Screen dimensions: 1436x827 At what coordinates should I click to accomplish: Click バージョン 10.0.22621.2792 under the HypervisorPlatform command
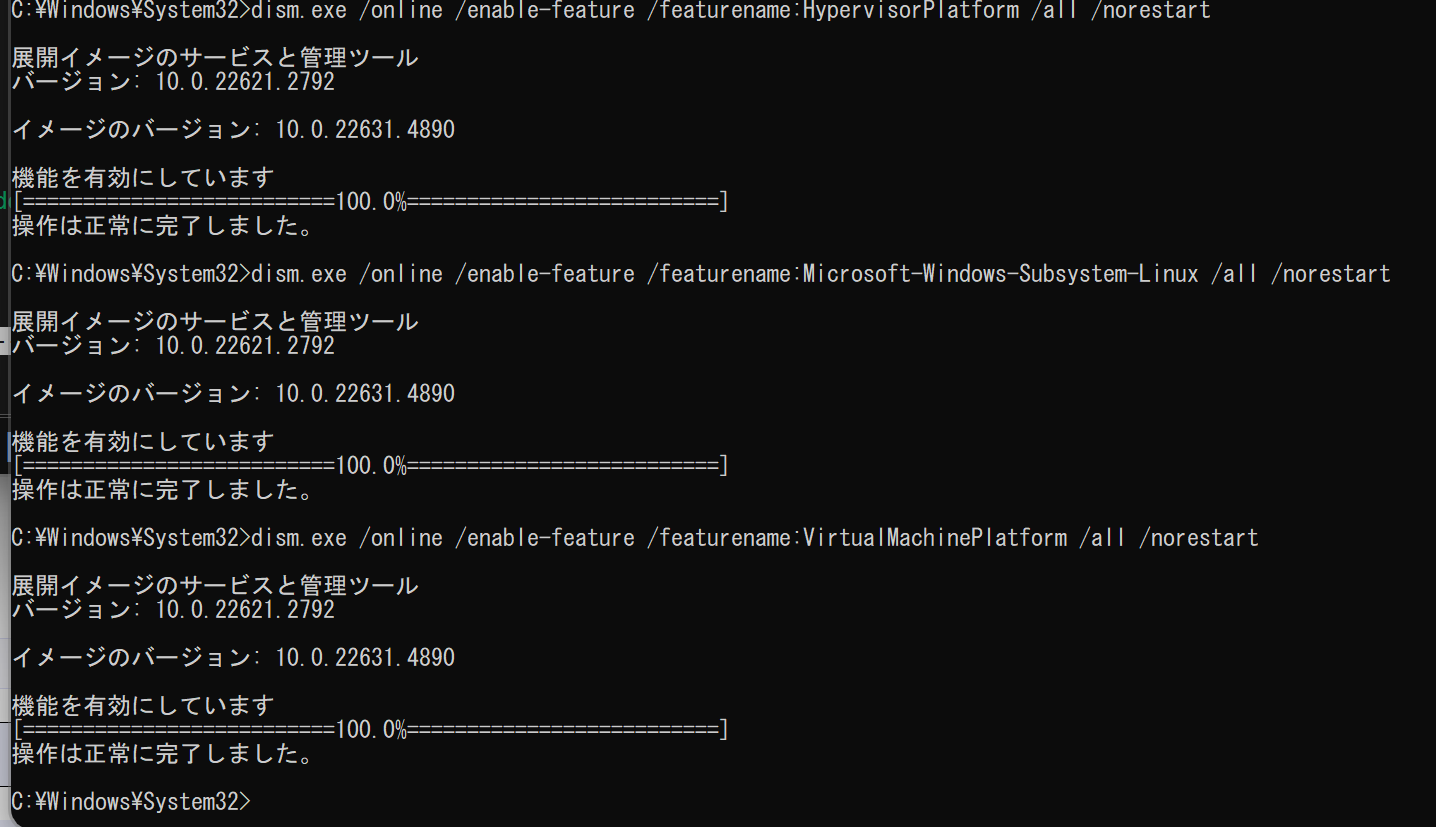tap(173, 82)
